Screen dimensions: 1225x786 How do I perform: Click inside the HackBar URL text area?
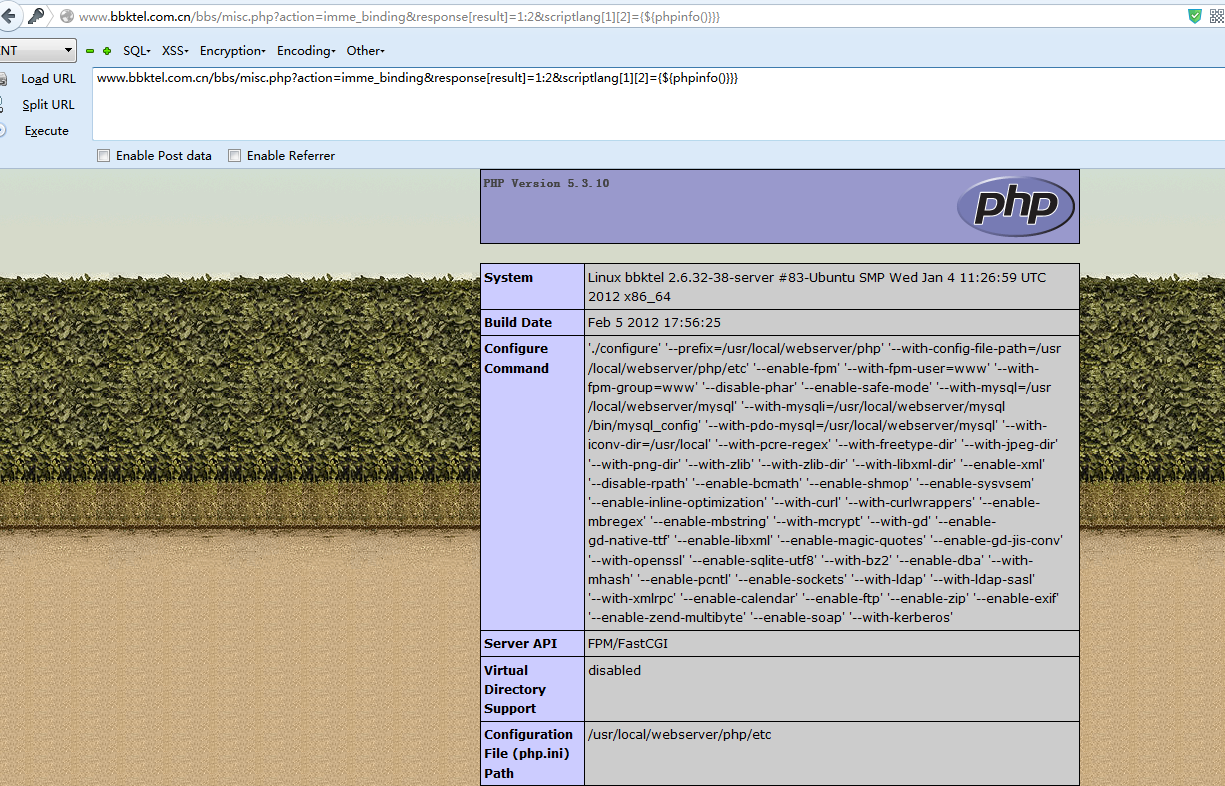pos(658,104)
